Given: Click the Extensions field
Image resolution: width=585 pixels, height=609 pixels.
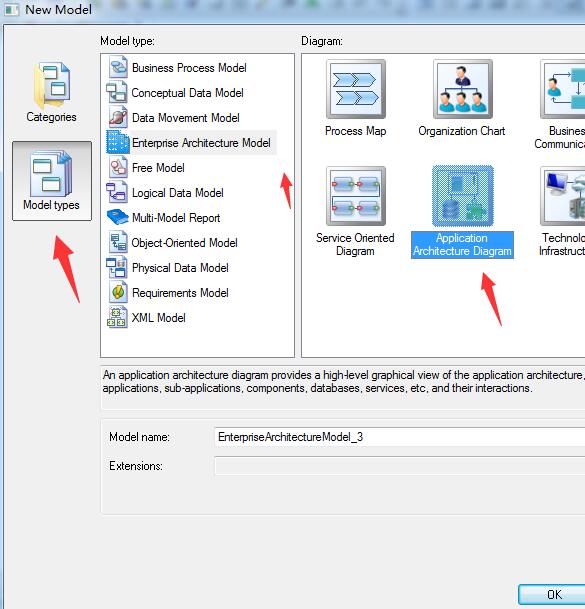Looking at the screenshot, I should (399, 466).
